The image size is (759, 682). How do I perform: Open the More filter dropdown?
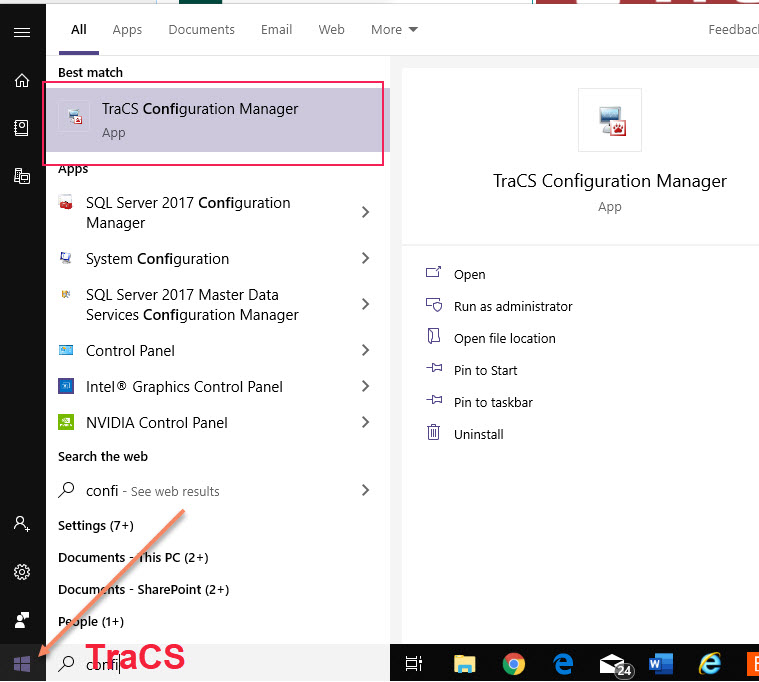[394, 30]
